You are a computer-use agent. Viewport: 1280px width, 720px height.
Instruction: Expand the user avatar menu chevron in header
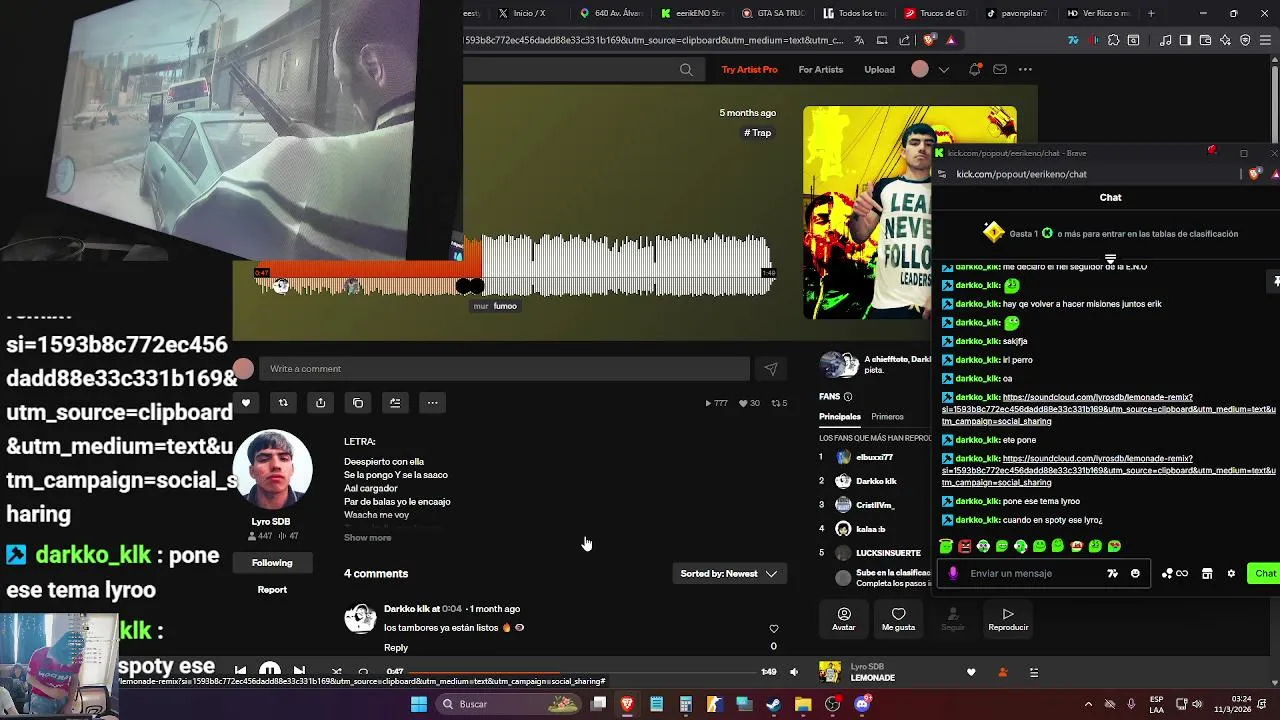[944, 69]
